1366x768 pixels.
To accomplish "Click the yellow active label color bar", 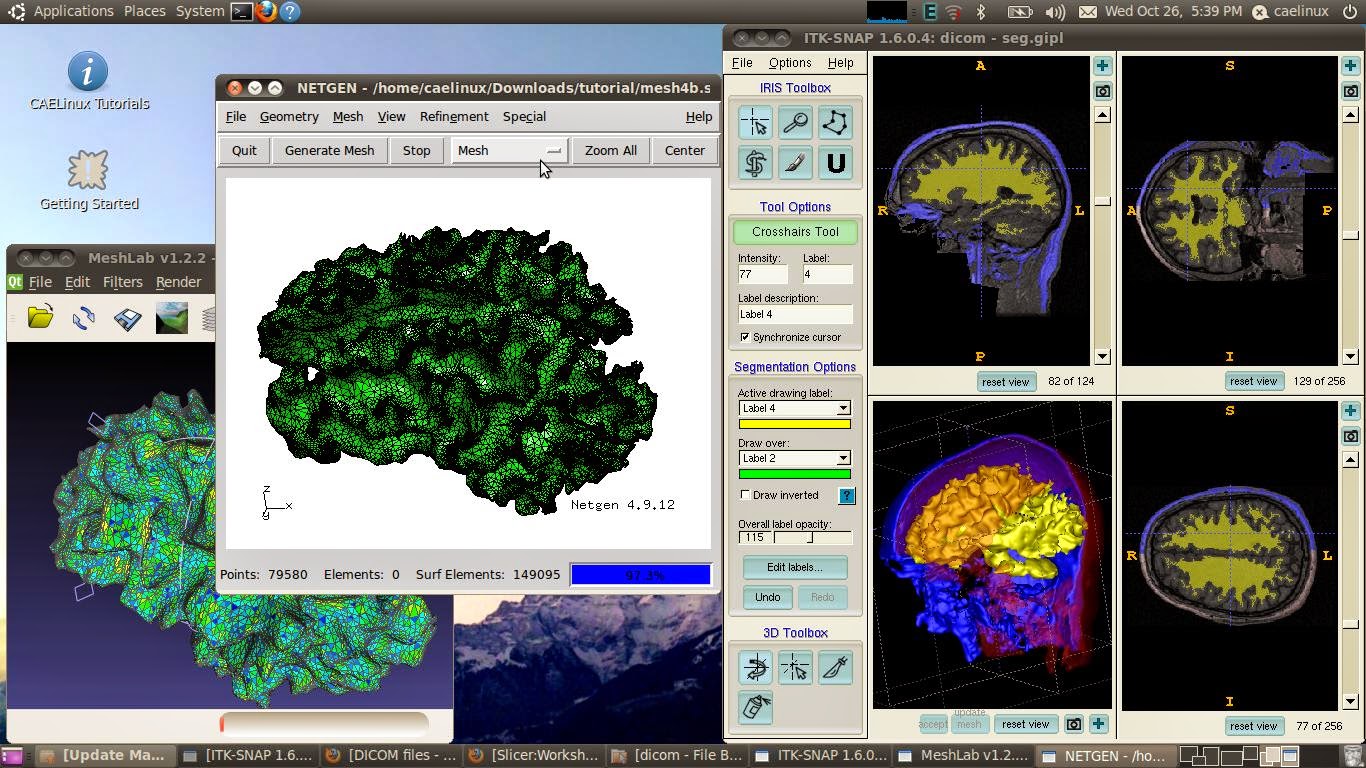I will (795, 424).
